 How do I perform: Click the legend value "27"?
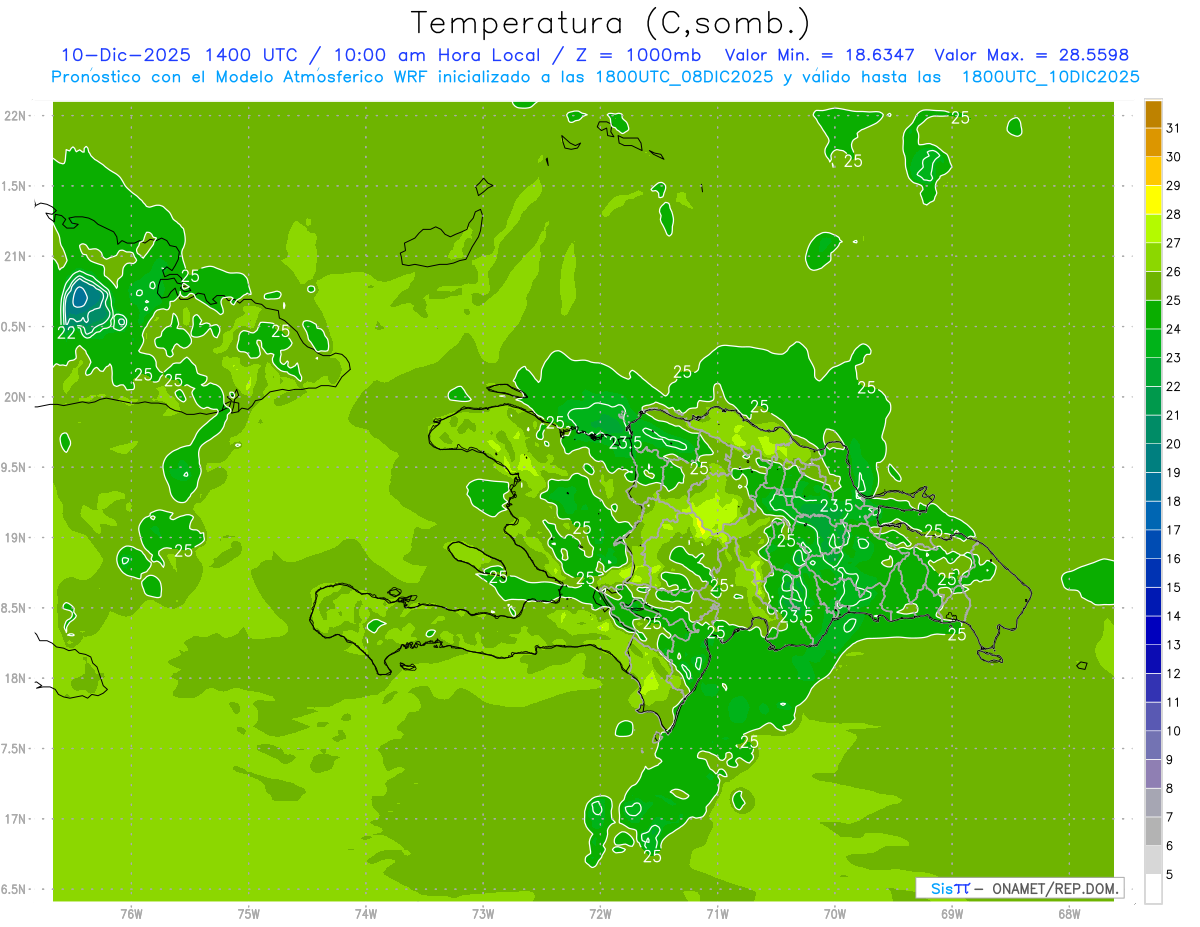pyautogui.click(x=1173, y=243)
